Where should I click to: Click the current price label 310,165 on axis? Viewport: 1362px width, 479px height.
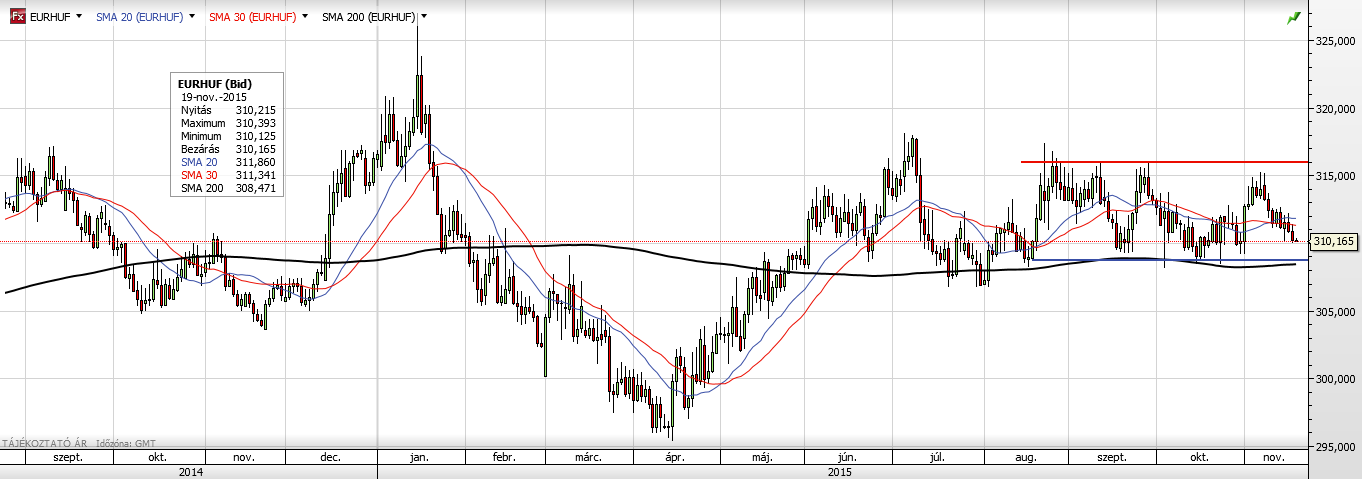[1332, 241]
